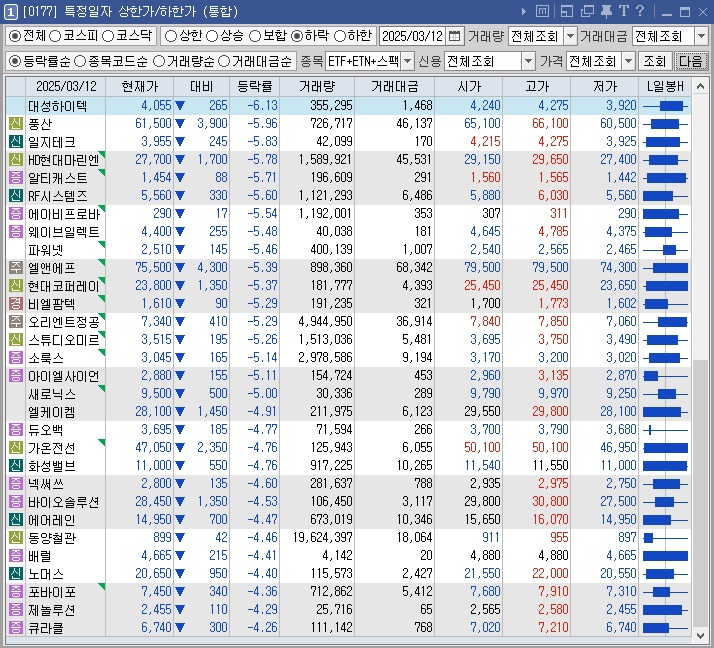
Task: Click the scrollbar down arrow
Action: (x=700, y=635)
